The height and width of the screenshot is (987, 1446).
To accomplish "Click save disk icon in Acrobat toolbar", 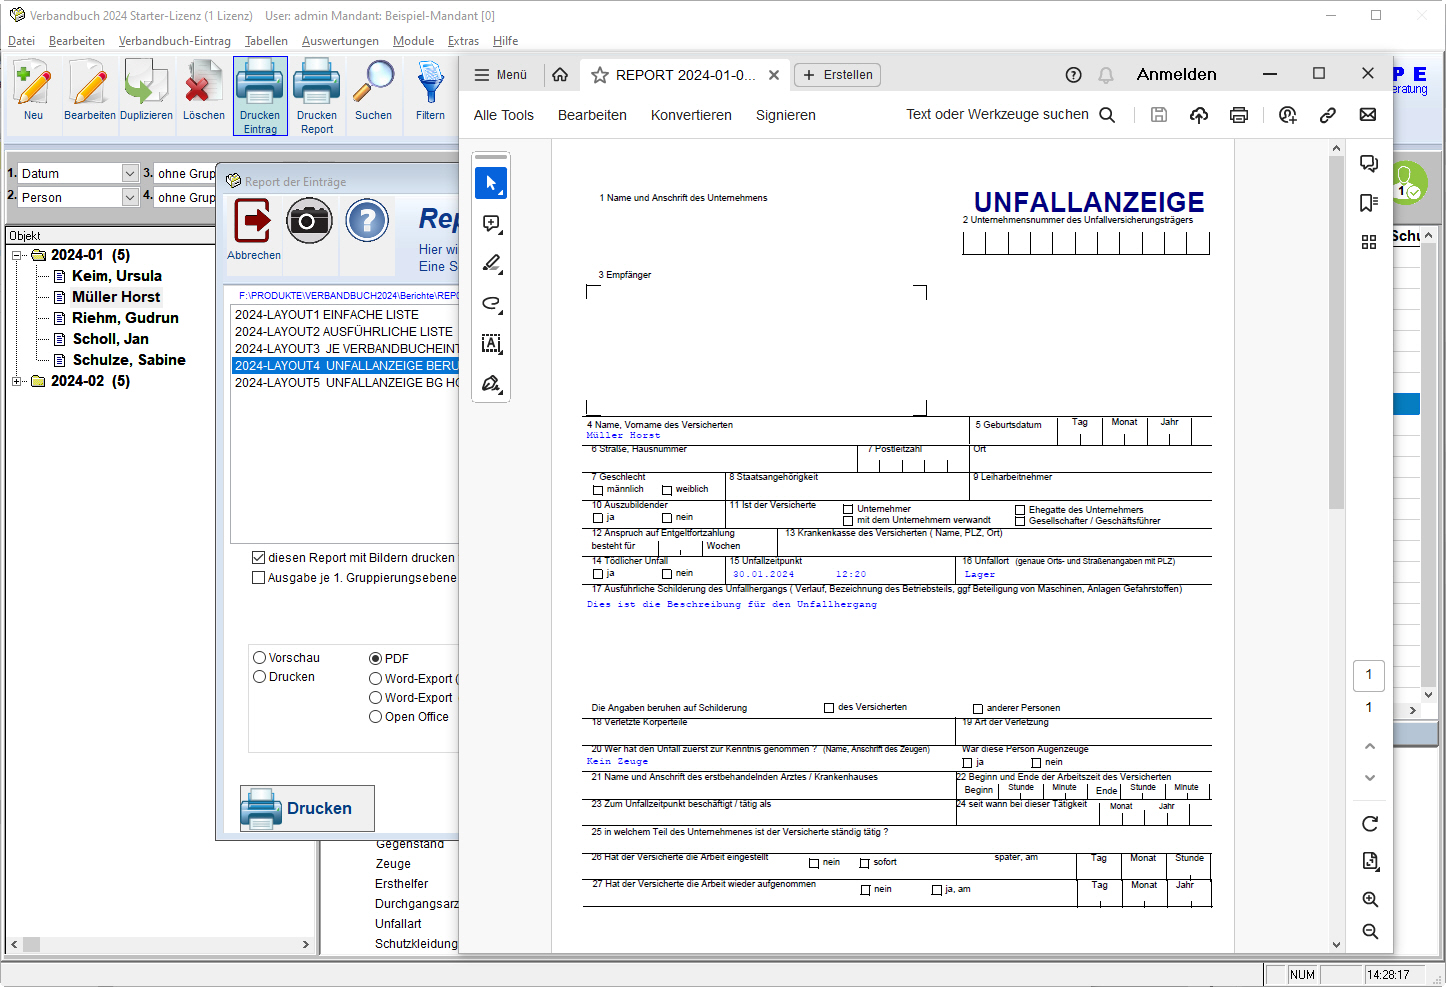I will click(1159, 115).
